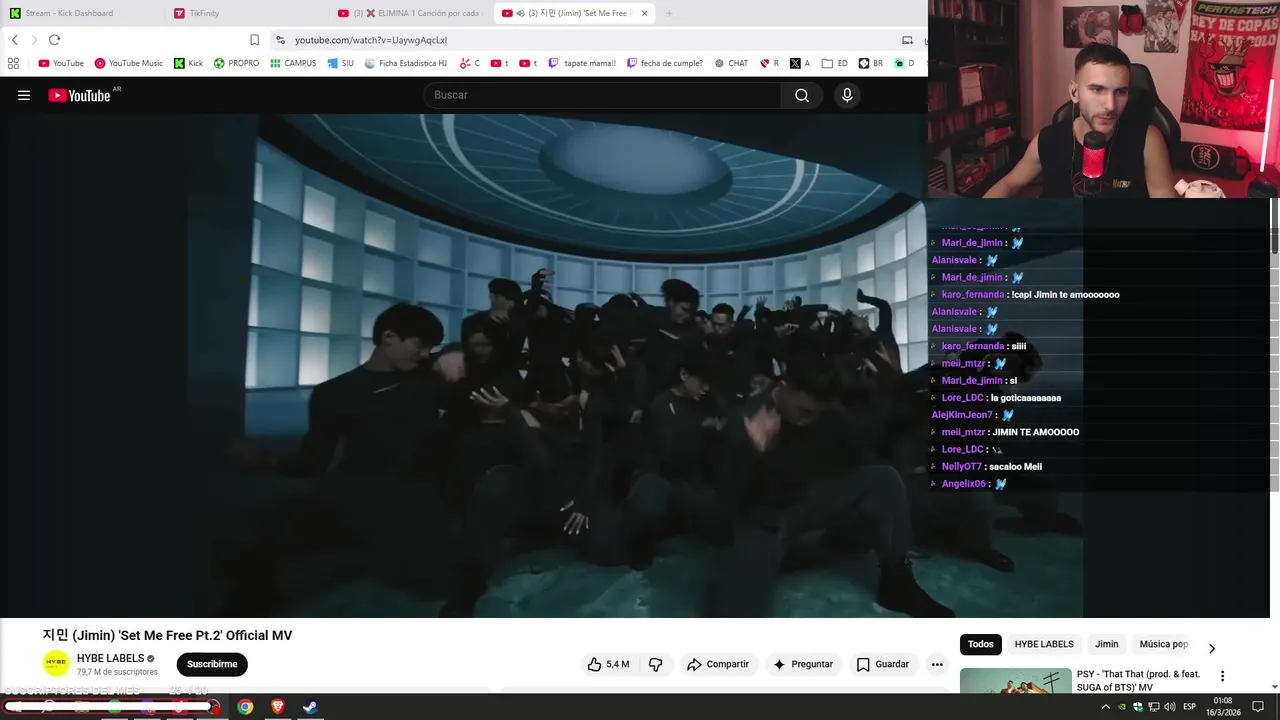
Task: Open Google Chrome from taskbar
Action: [245, 707]
